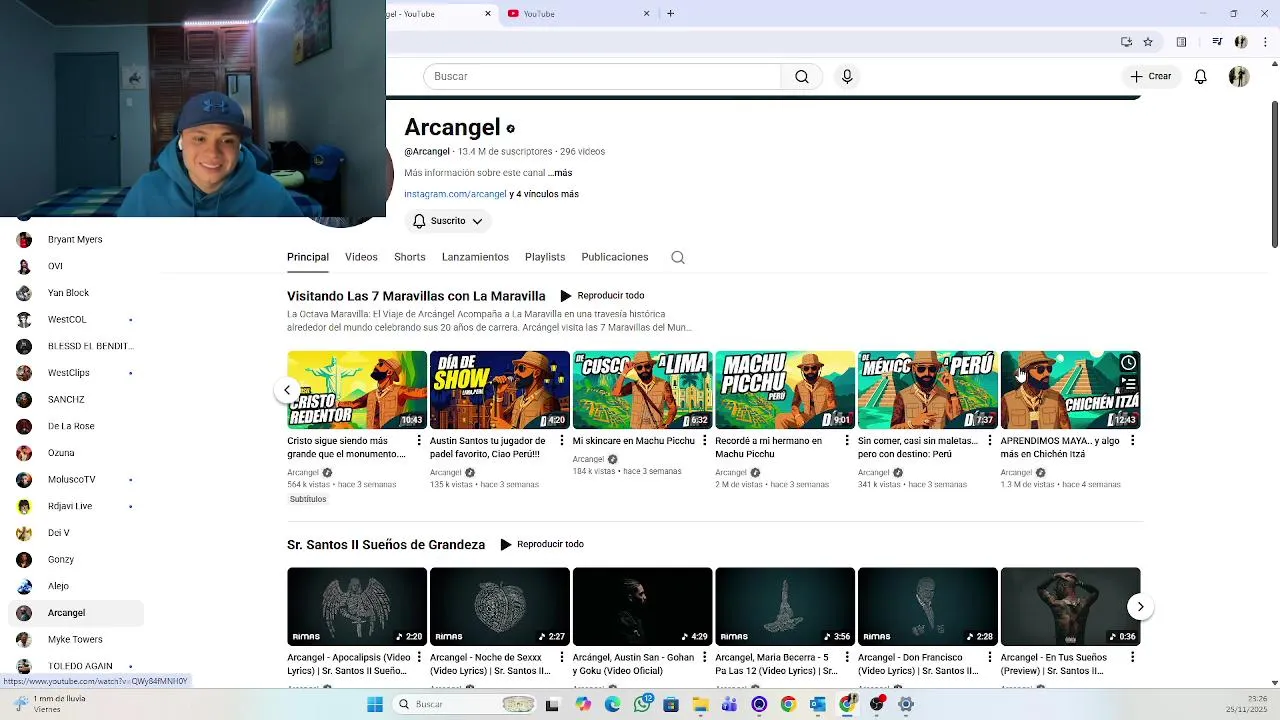Open options for Sin comer, casi sin maletas video
The image size is (1280, 720).
[989, 441]
